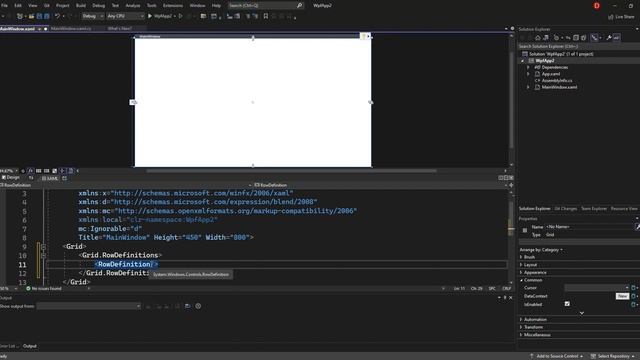Click the search magnifier icon in title bar
The width and height of the screenshot is (640, 360).
pyautogui.click(x=299, y=6)
